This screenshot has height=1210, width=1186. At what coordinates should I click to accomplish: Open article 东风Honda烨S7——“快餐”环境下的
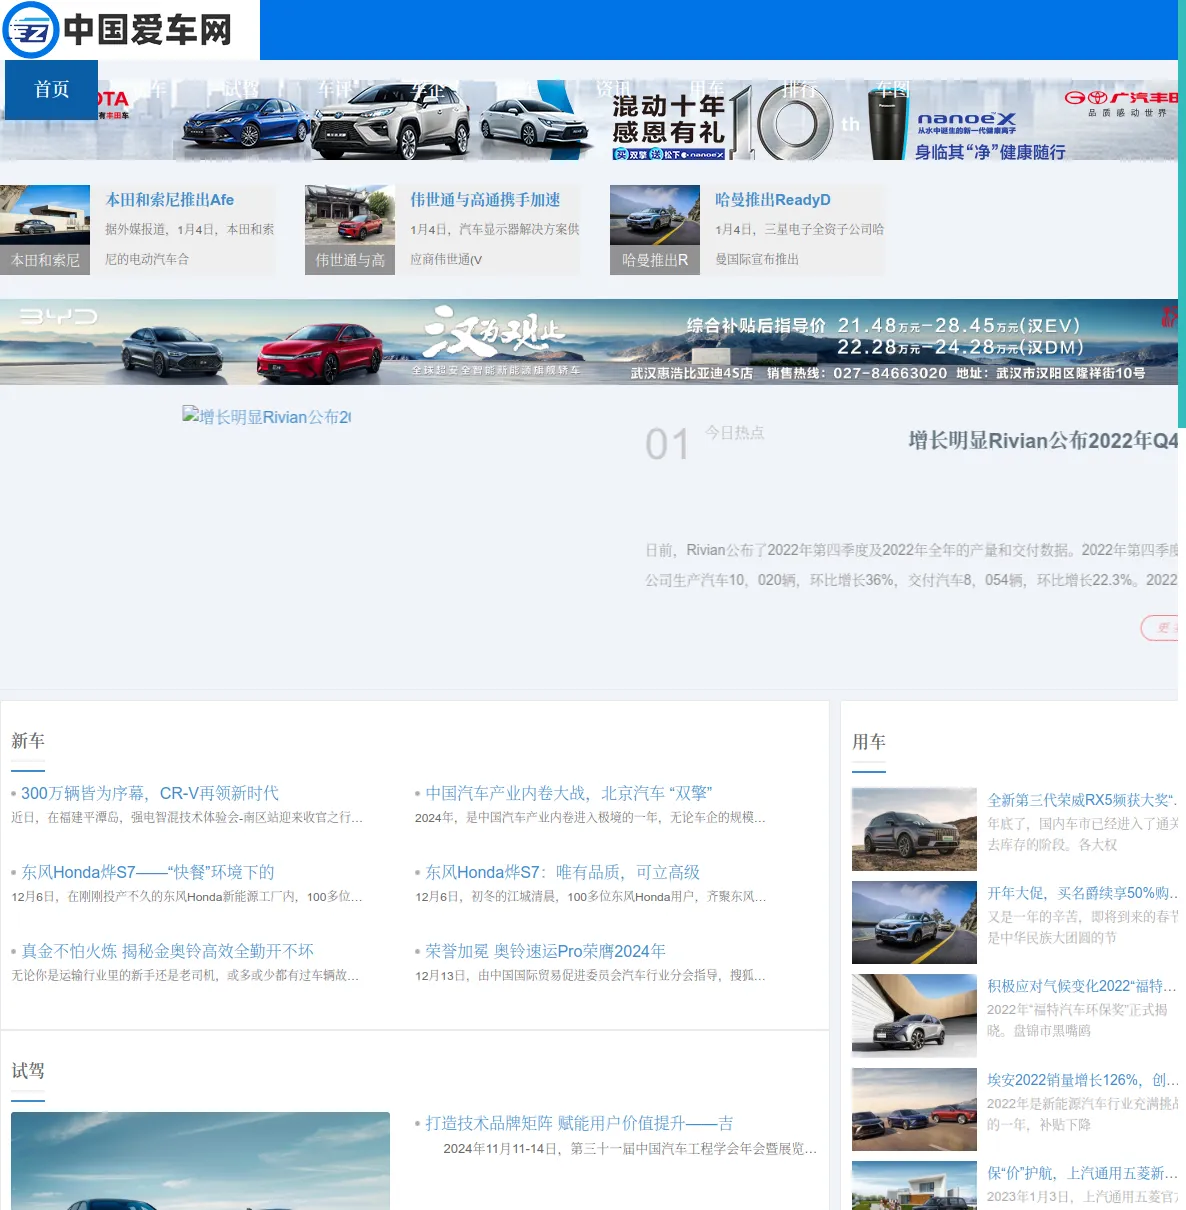click(148, 872)
